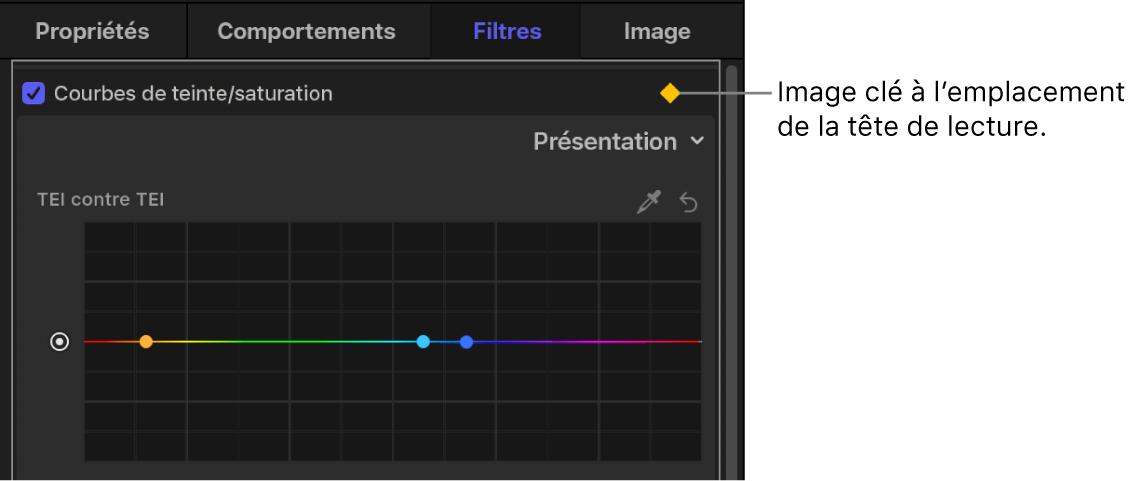The width and height of the screenshot is (1141, 481).
Task: Open the Présentation pop-up menu
Action: click(x=605, y=142)
